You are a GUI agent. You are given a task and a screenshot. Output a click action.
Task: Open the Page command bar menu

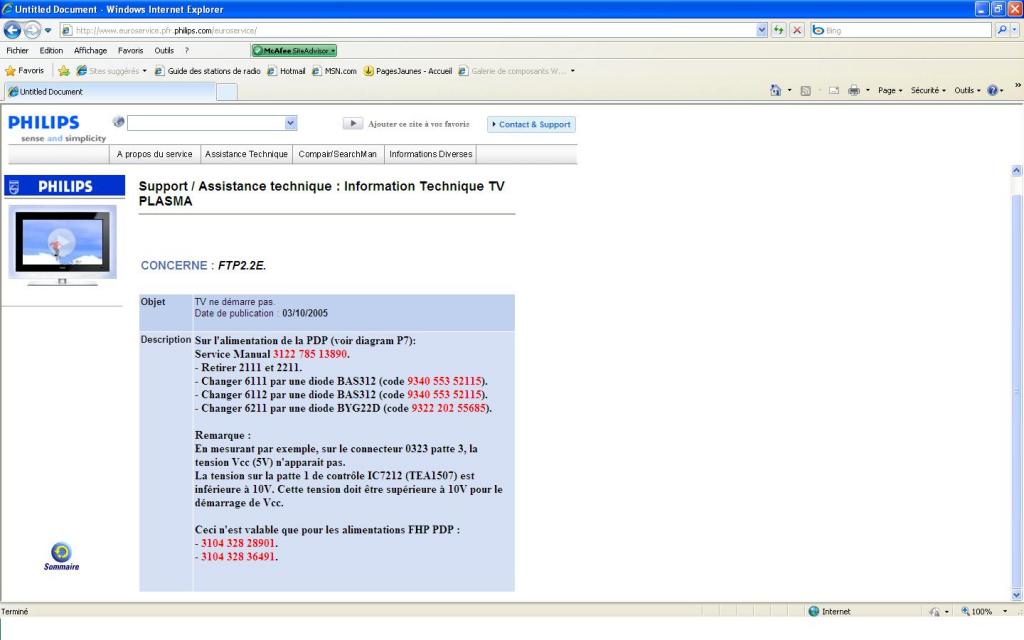pyautogui.click(x=889, y=90)
